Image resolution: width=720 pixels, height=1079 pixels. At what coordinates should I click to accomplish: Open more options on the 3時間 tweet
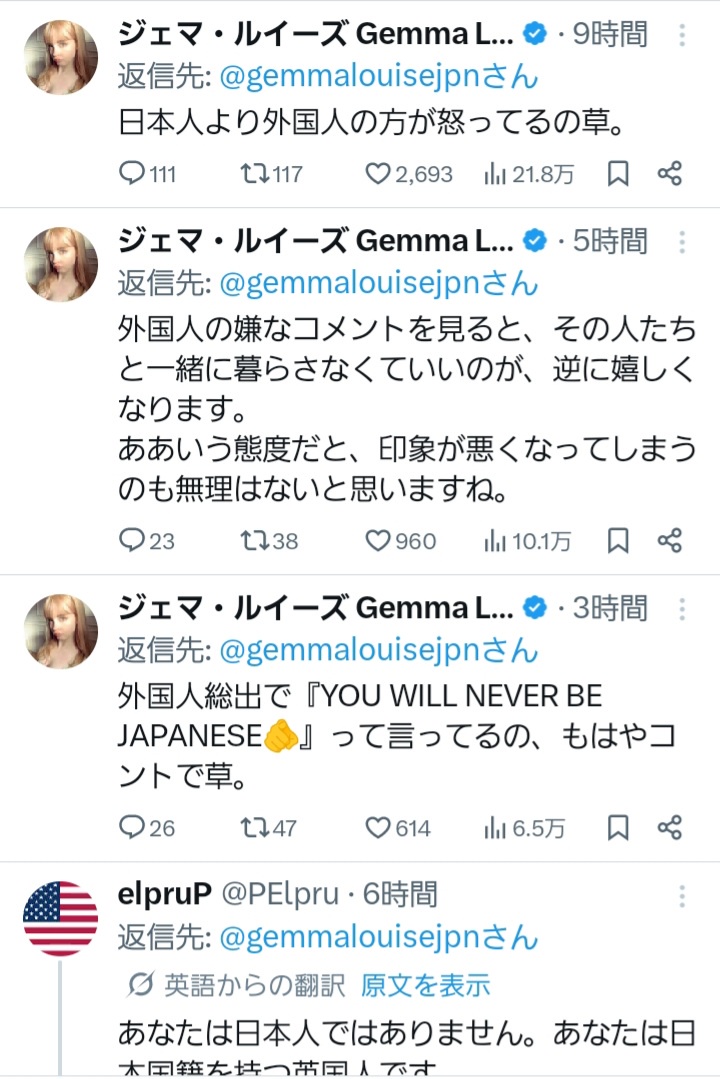pyautogui.click(x=682, y=608)
